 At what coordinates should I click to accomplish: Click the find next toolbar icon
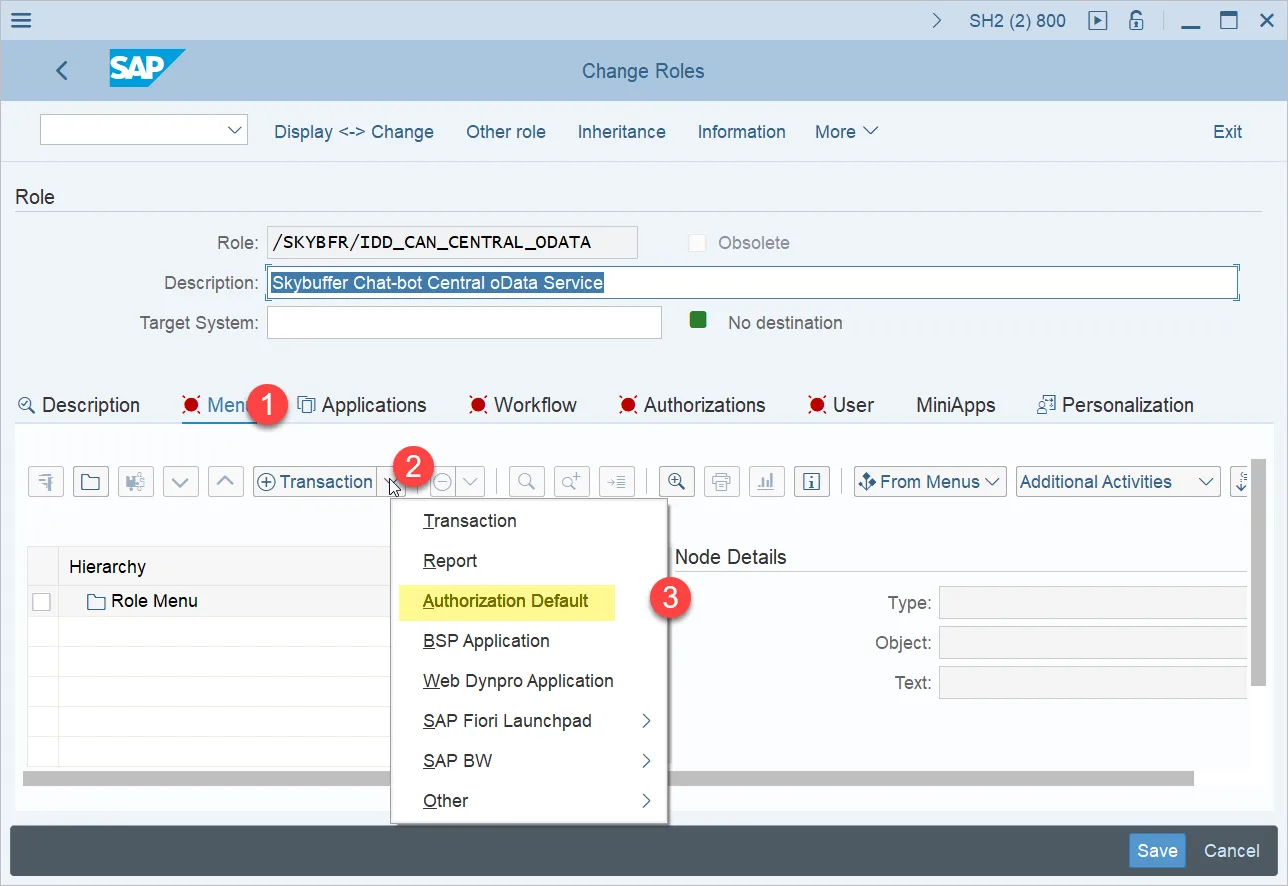pos(572,482)
